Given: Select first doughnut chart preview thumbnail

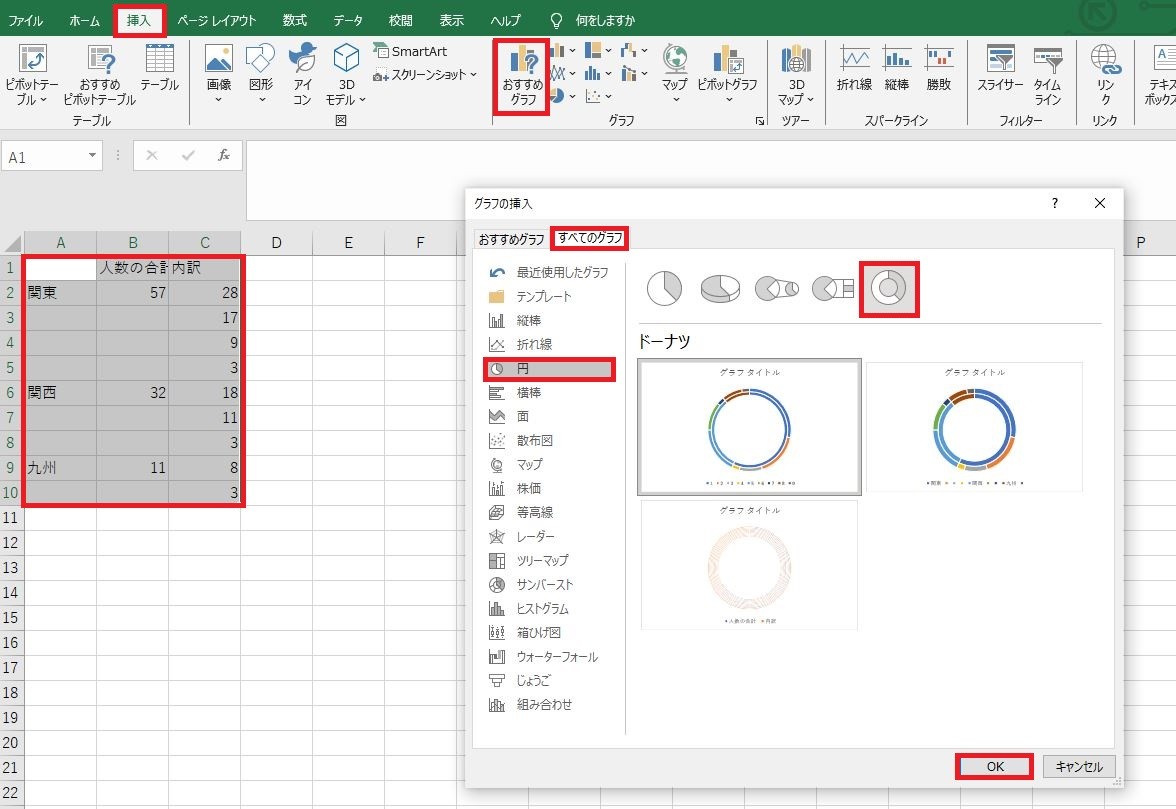Looking at the screenshot, I should pos(749,427).
